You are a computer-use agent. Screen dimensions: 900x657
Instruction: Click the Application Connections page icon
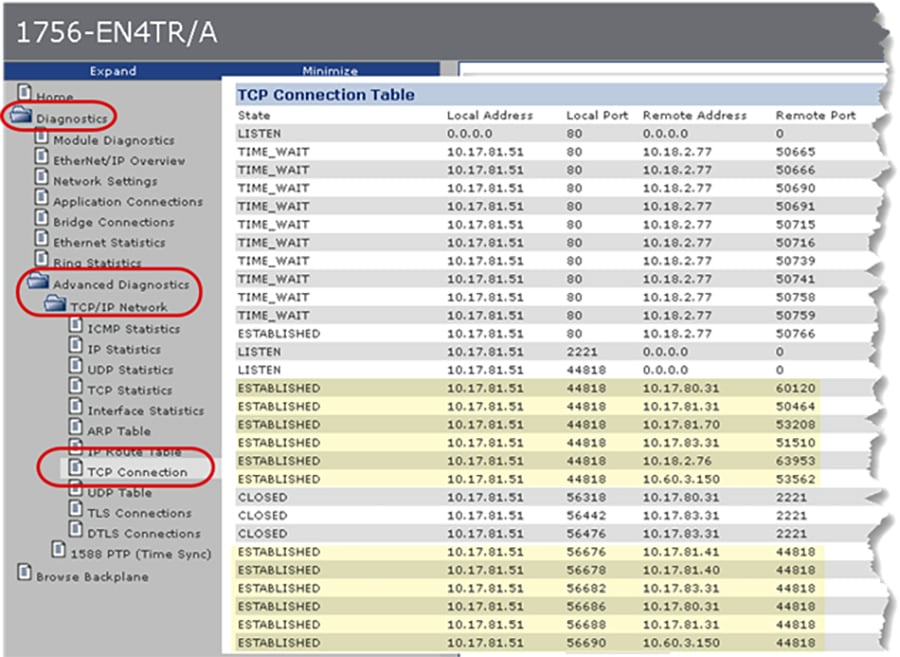pyautogui.click(x=41, y=198)
